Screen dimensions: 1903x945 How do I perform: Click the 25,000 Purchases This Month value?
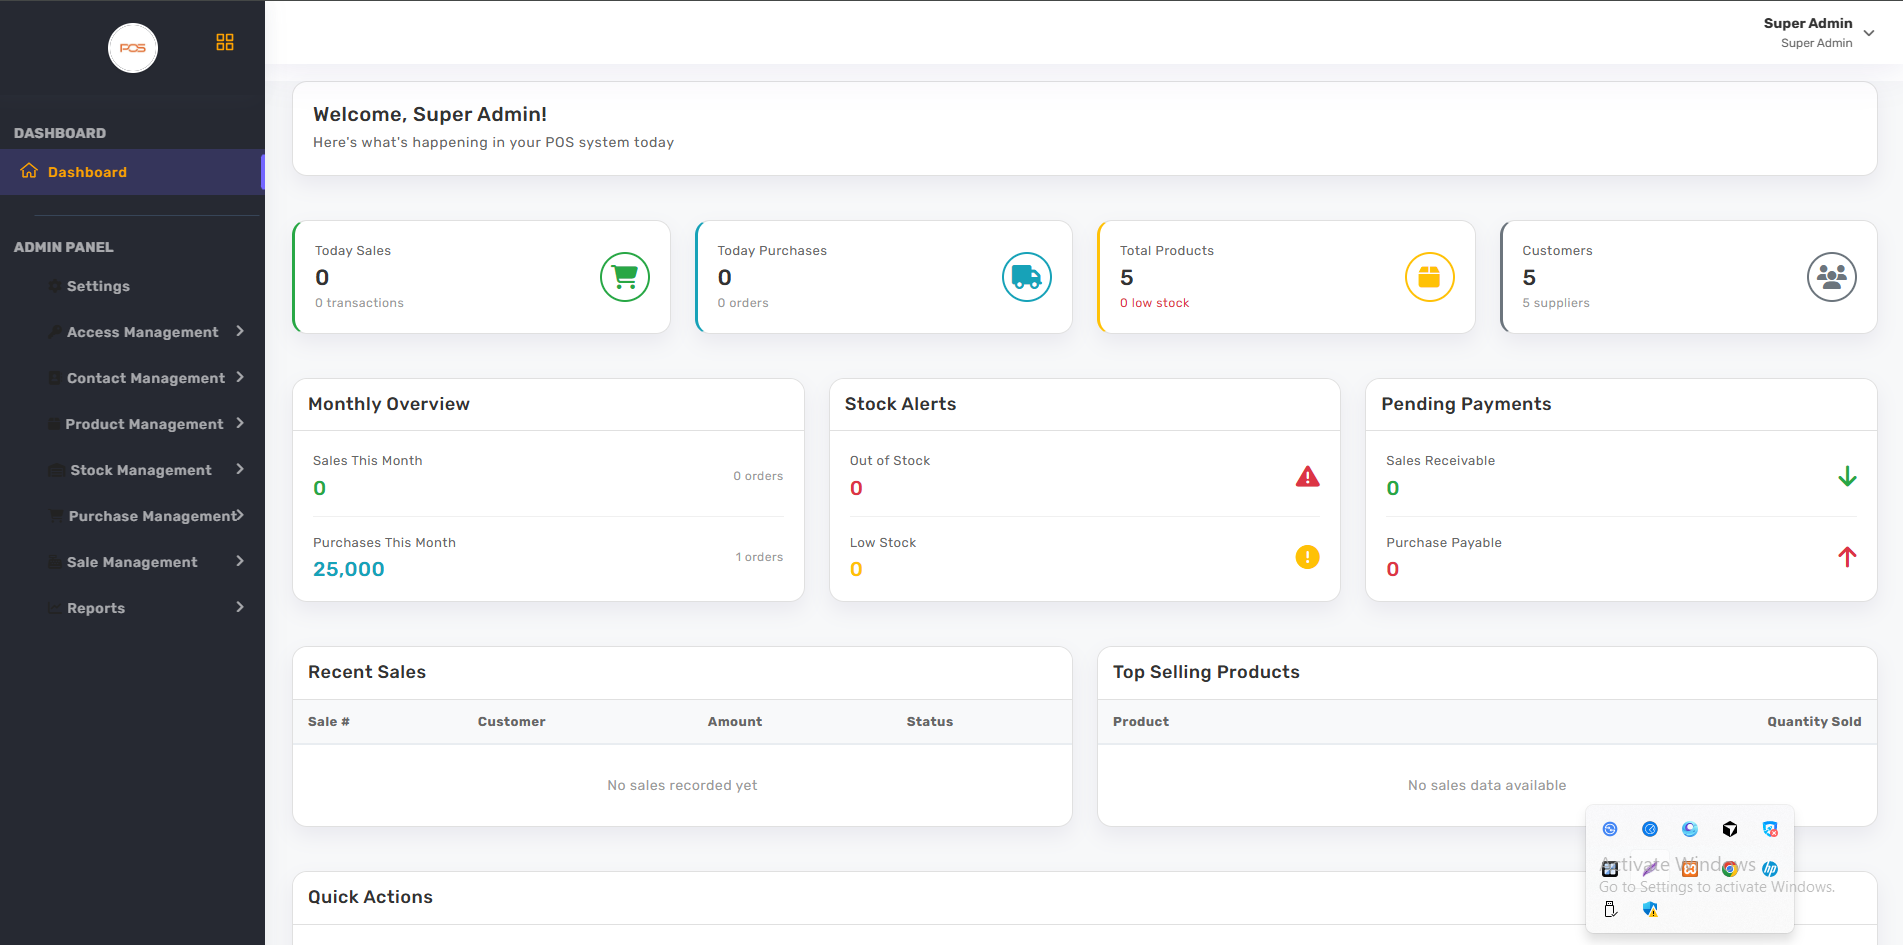pyautogui.click(x=349, y=569)
